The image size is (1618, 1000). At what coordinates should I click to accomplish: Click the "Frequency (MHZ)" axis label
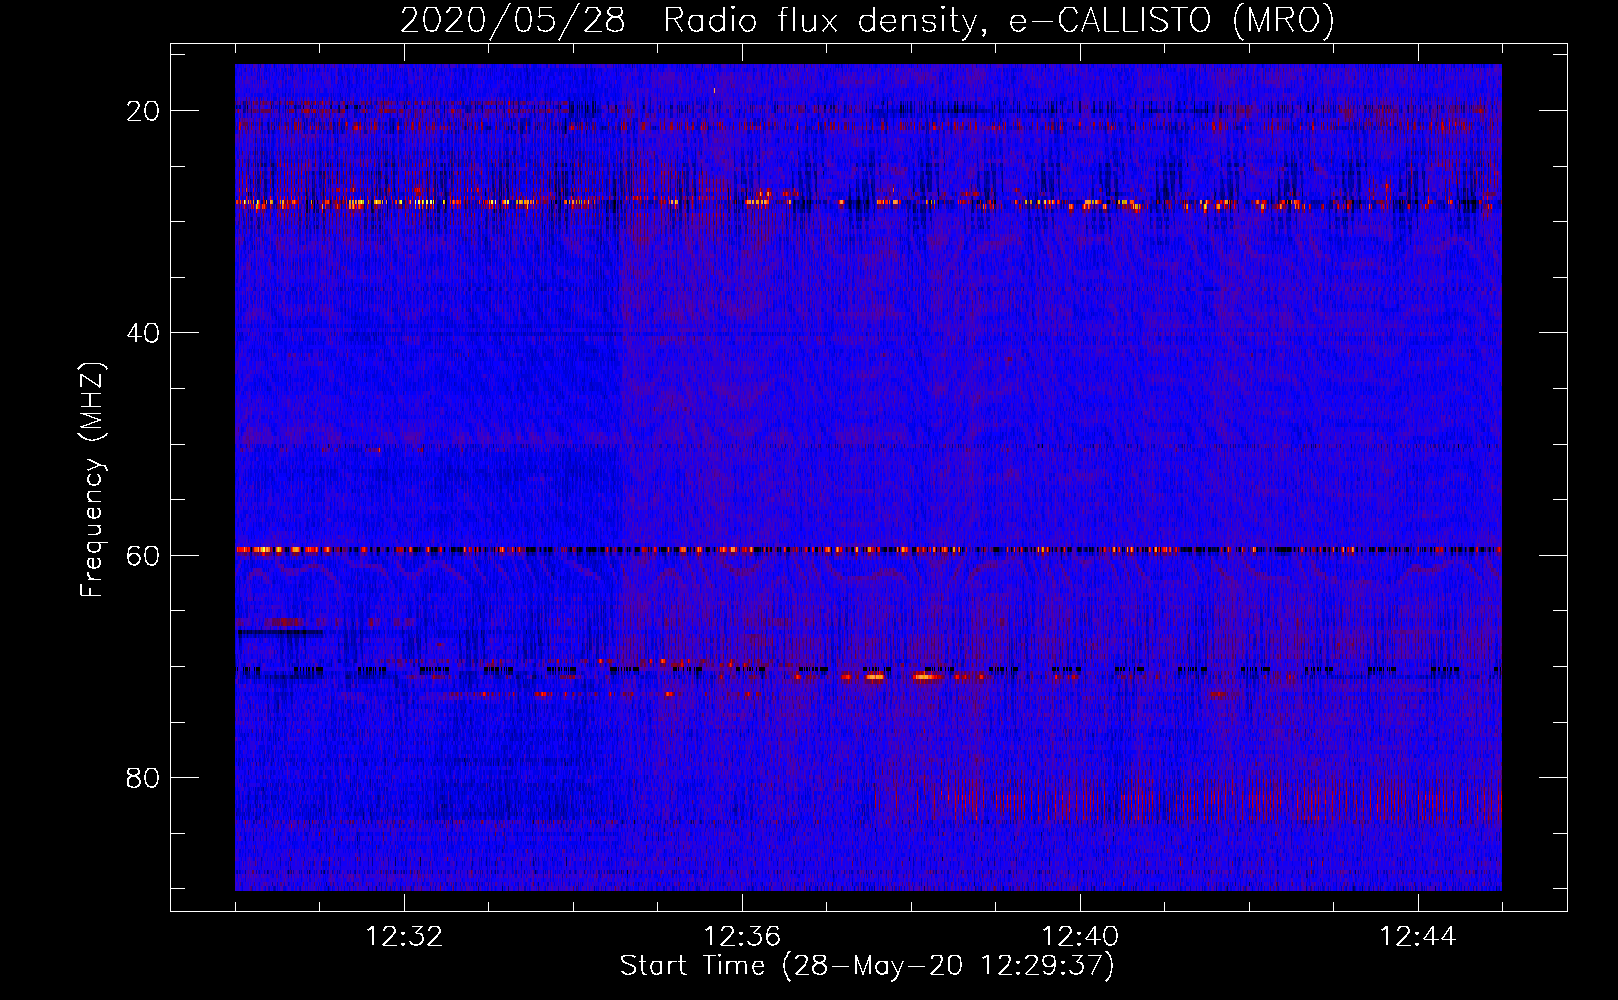pos(92,480)
